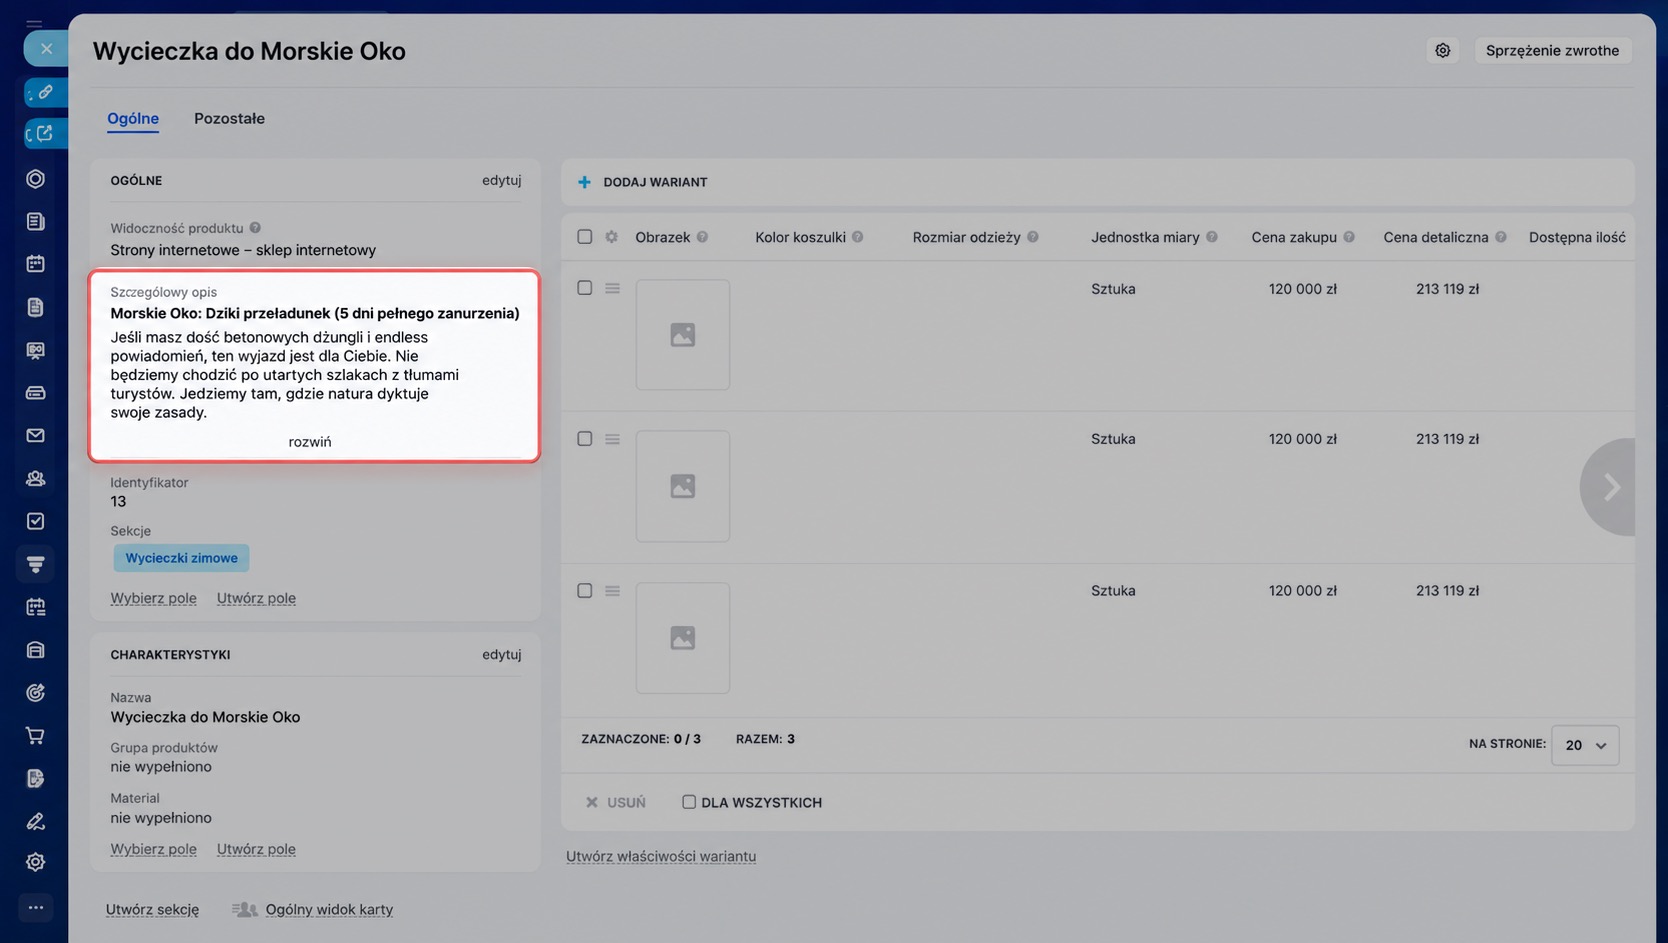Click the value Strony internetowe – sklep internetowy
Image resolution: width=1668 pixels, height=943 pixels.
[243, 250]
